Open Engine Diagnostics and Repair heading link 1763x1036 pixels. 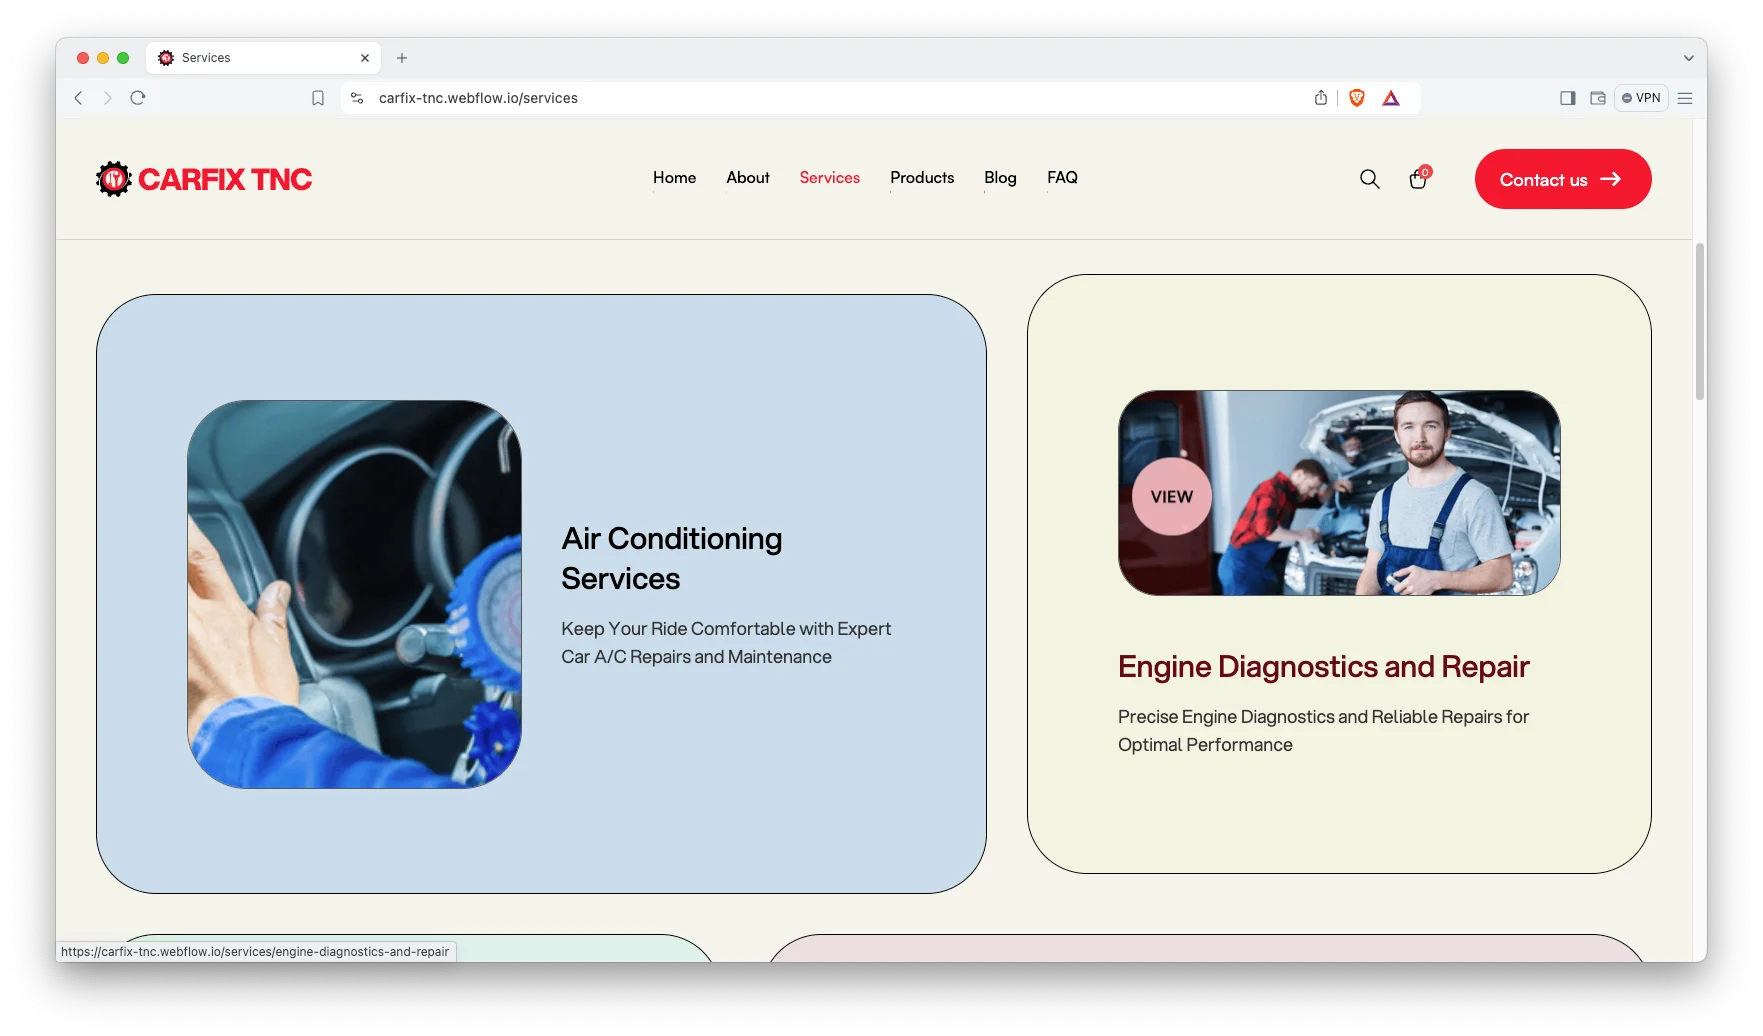click(1323, 667)
